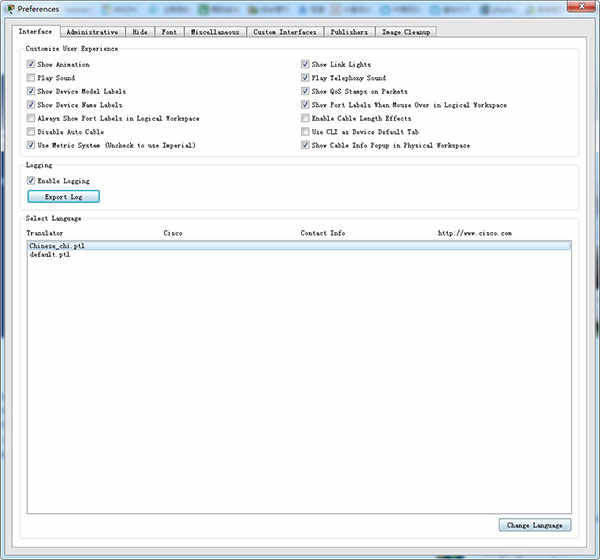Toggle Show Cable Info Popup in Physical Workspace
This screenshot has width=600, height=560.
click(305, 145)
